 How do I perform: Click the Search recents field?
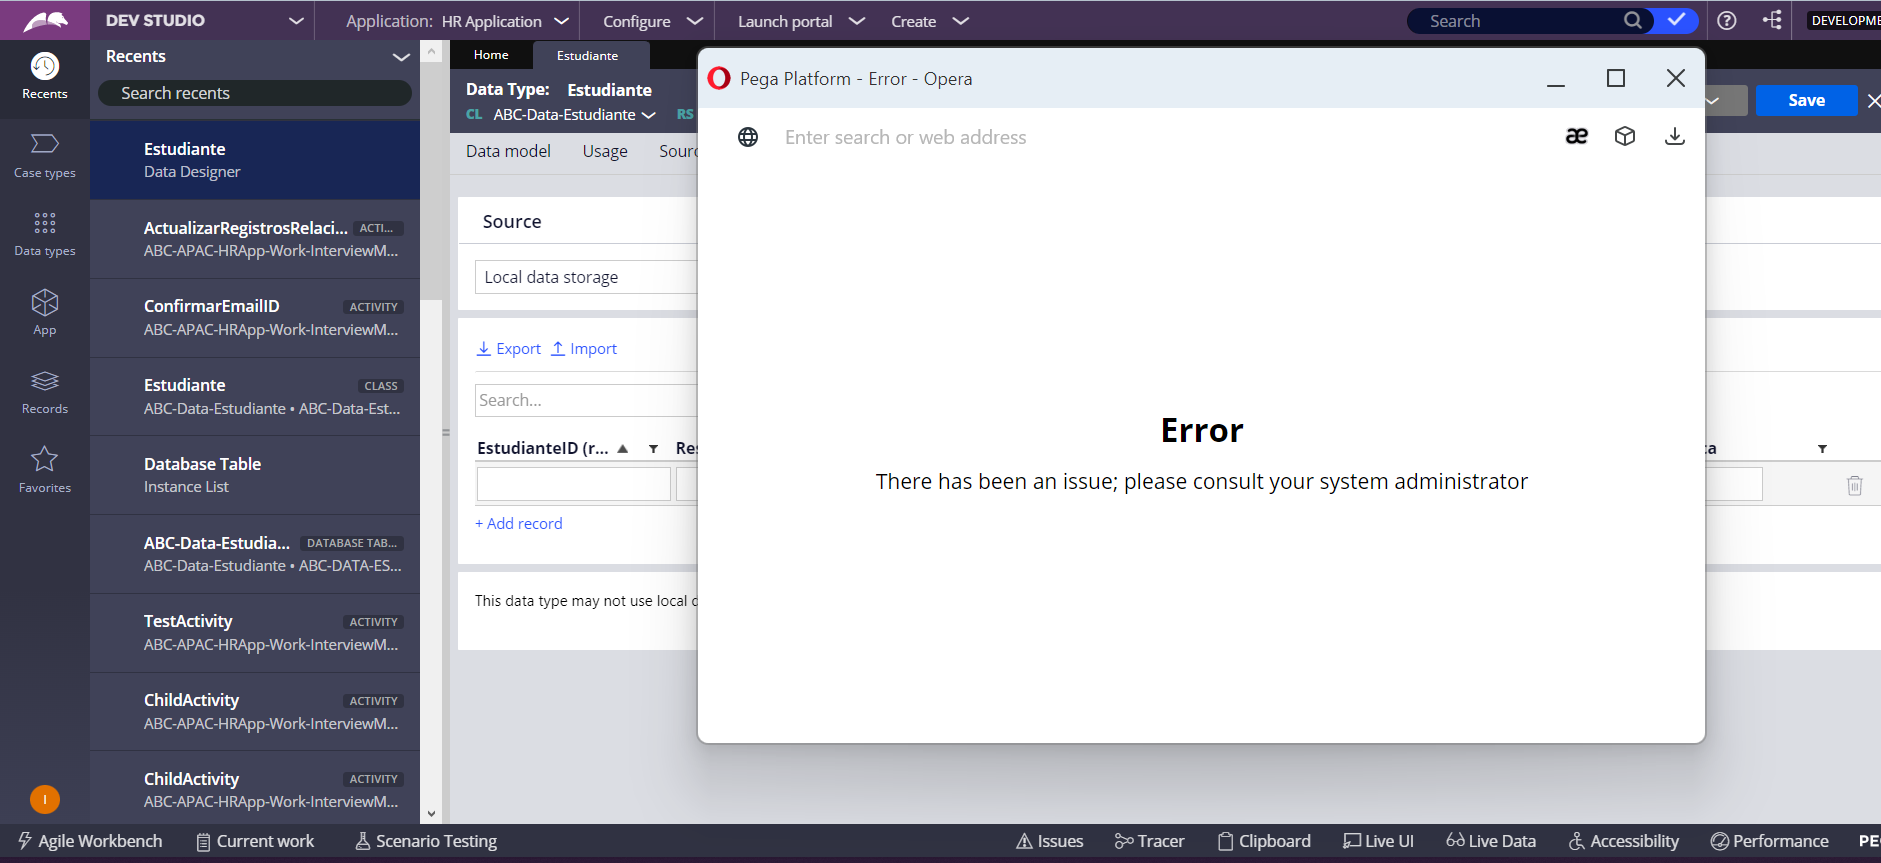[x=255, y=93]
